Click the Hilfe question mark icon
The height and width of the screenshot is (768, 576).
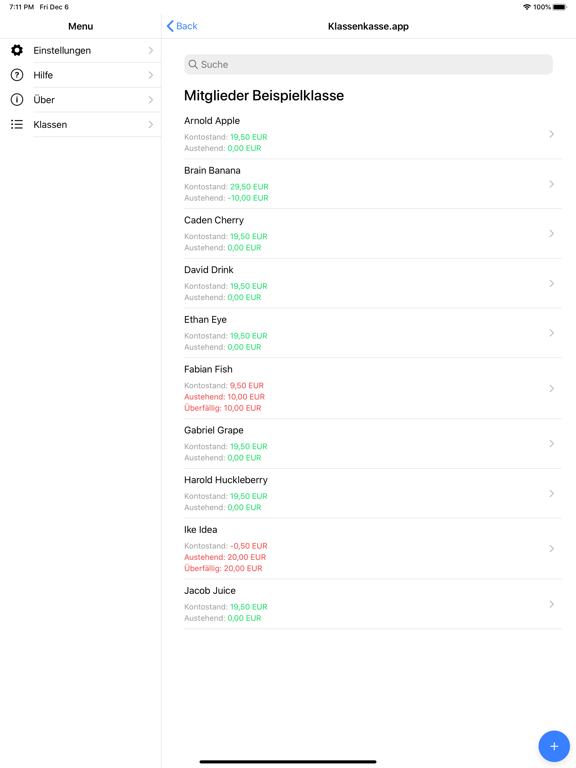(x=17, y=75)
